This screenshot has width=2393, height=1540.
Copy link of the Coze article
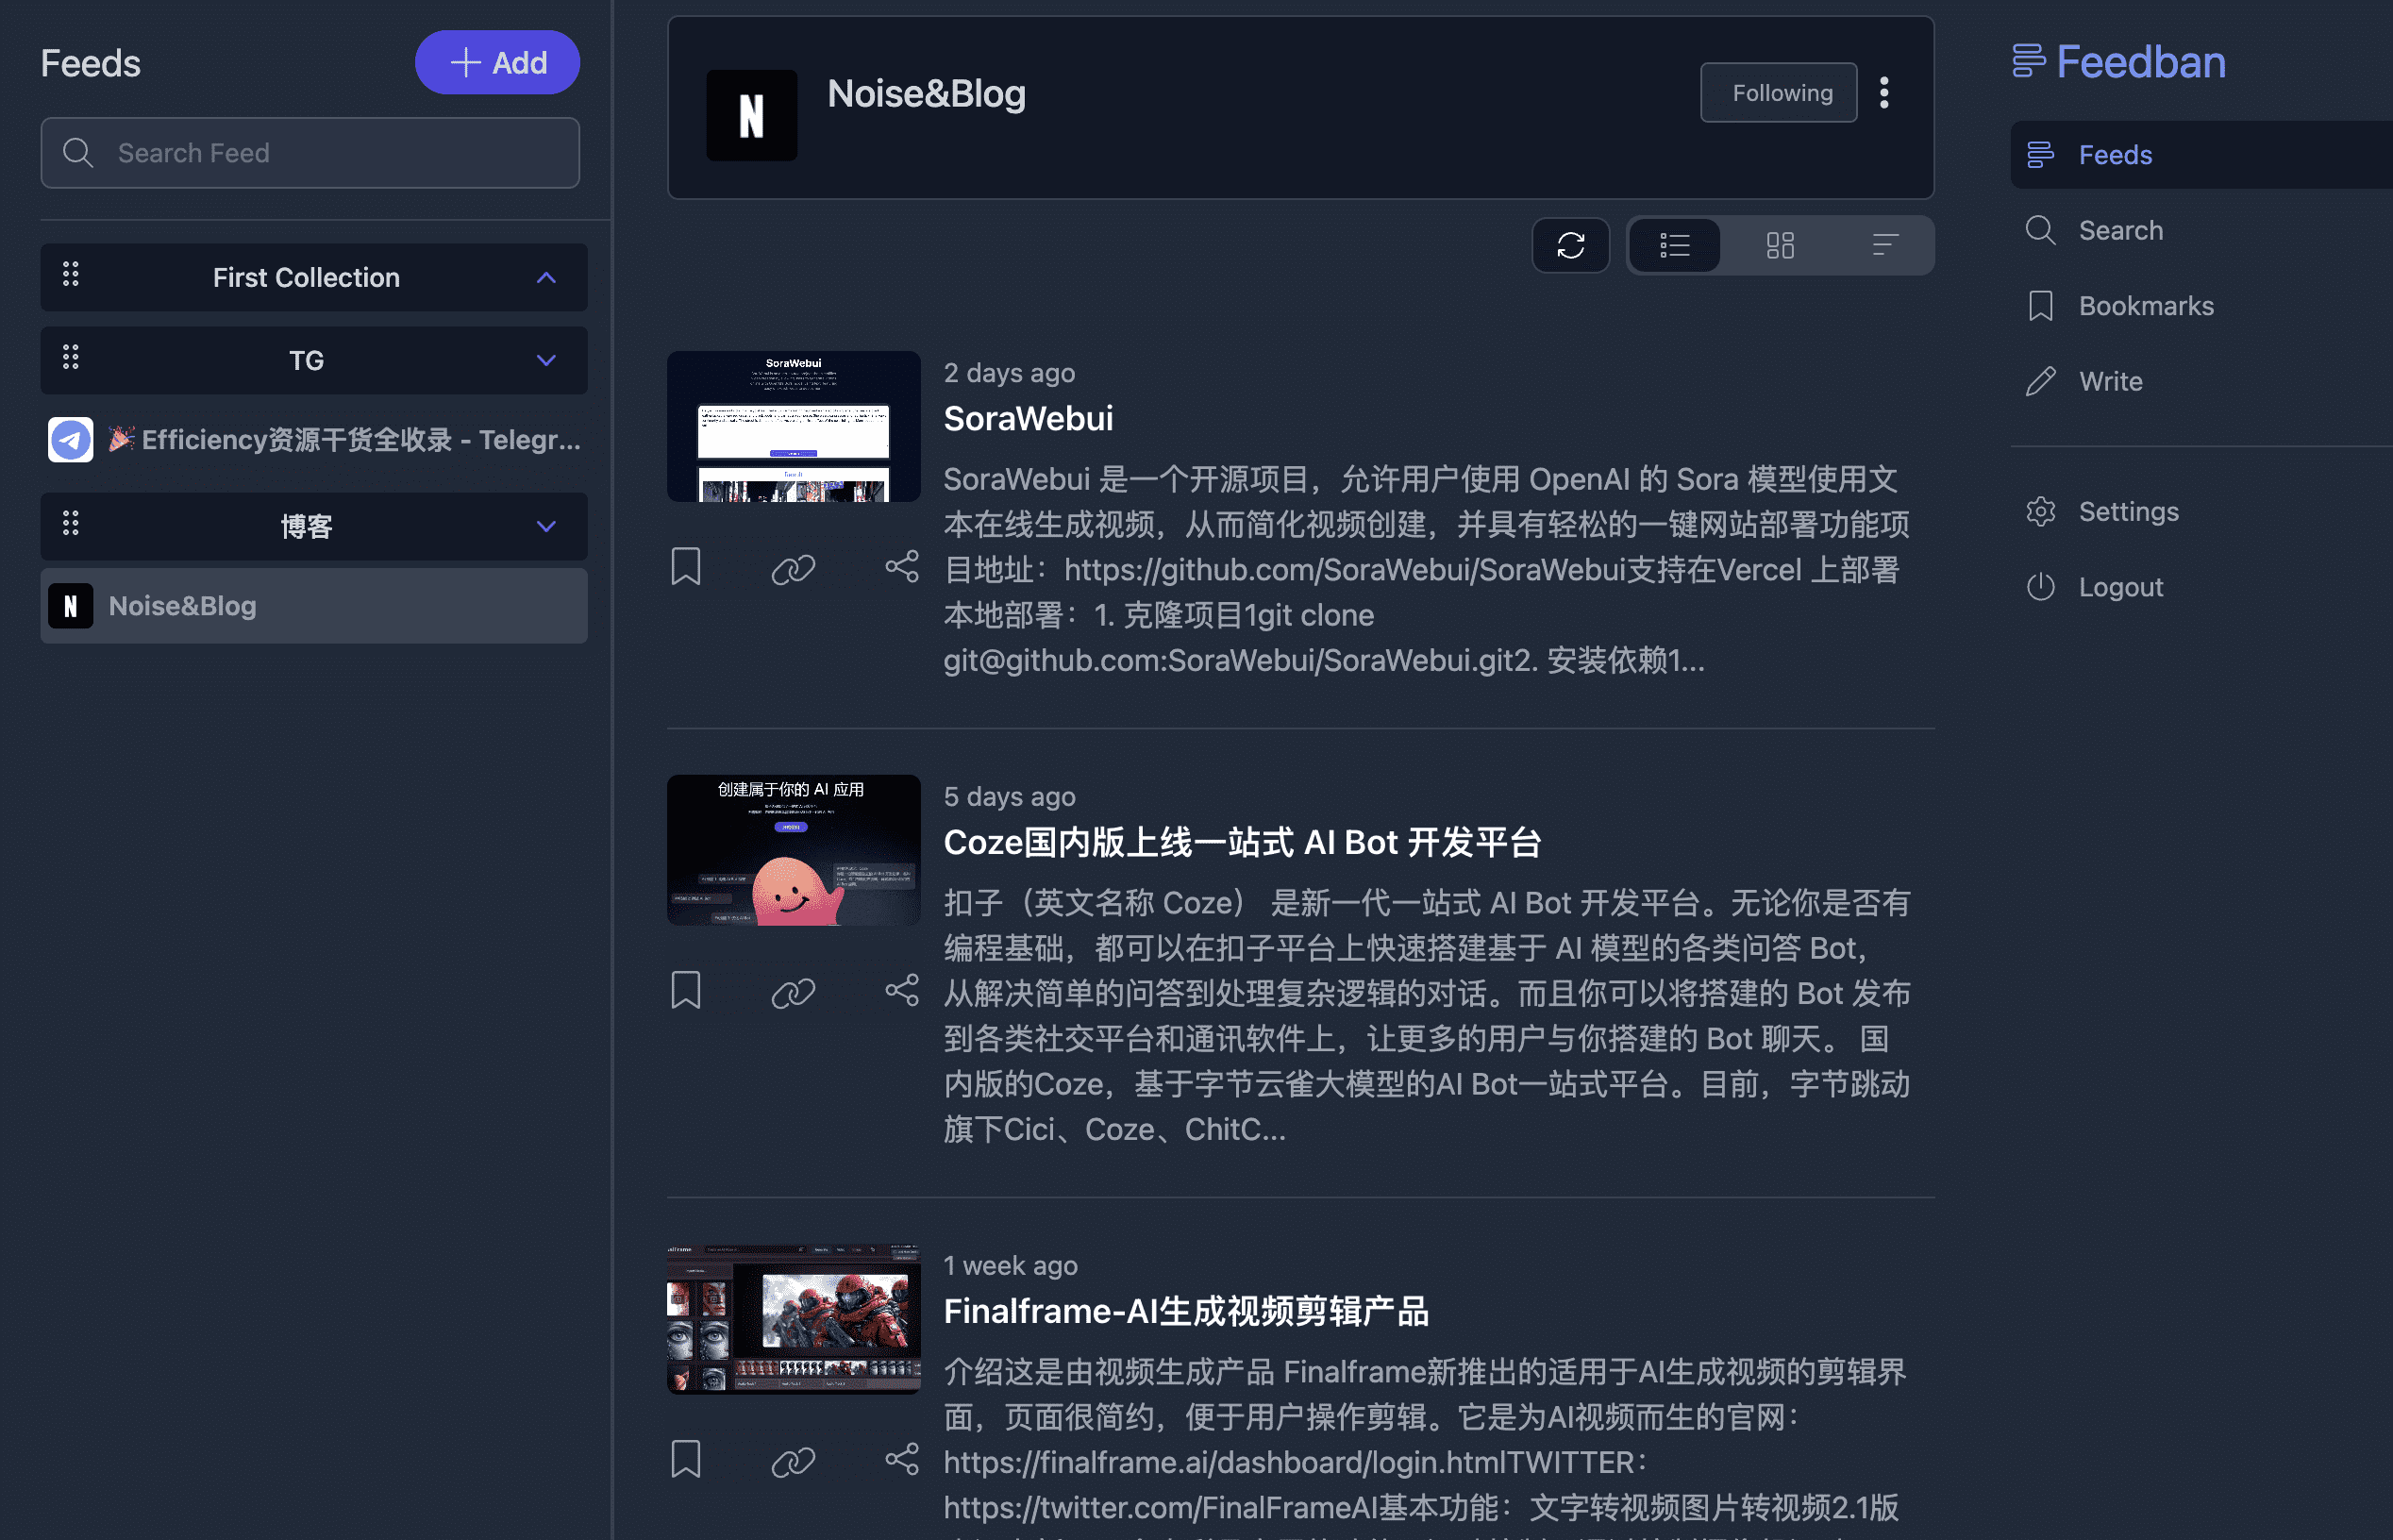[x=793, y=992]
